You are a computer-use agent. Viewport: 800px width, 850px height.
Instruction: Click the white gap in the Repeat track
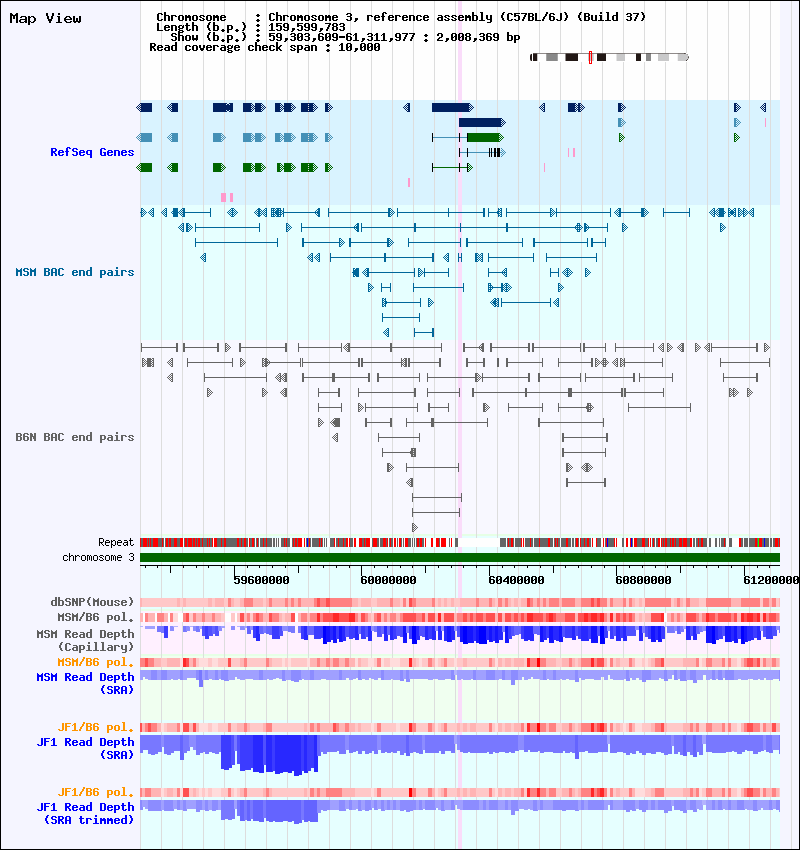479,542
